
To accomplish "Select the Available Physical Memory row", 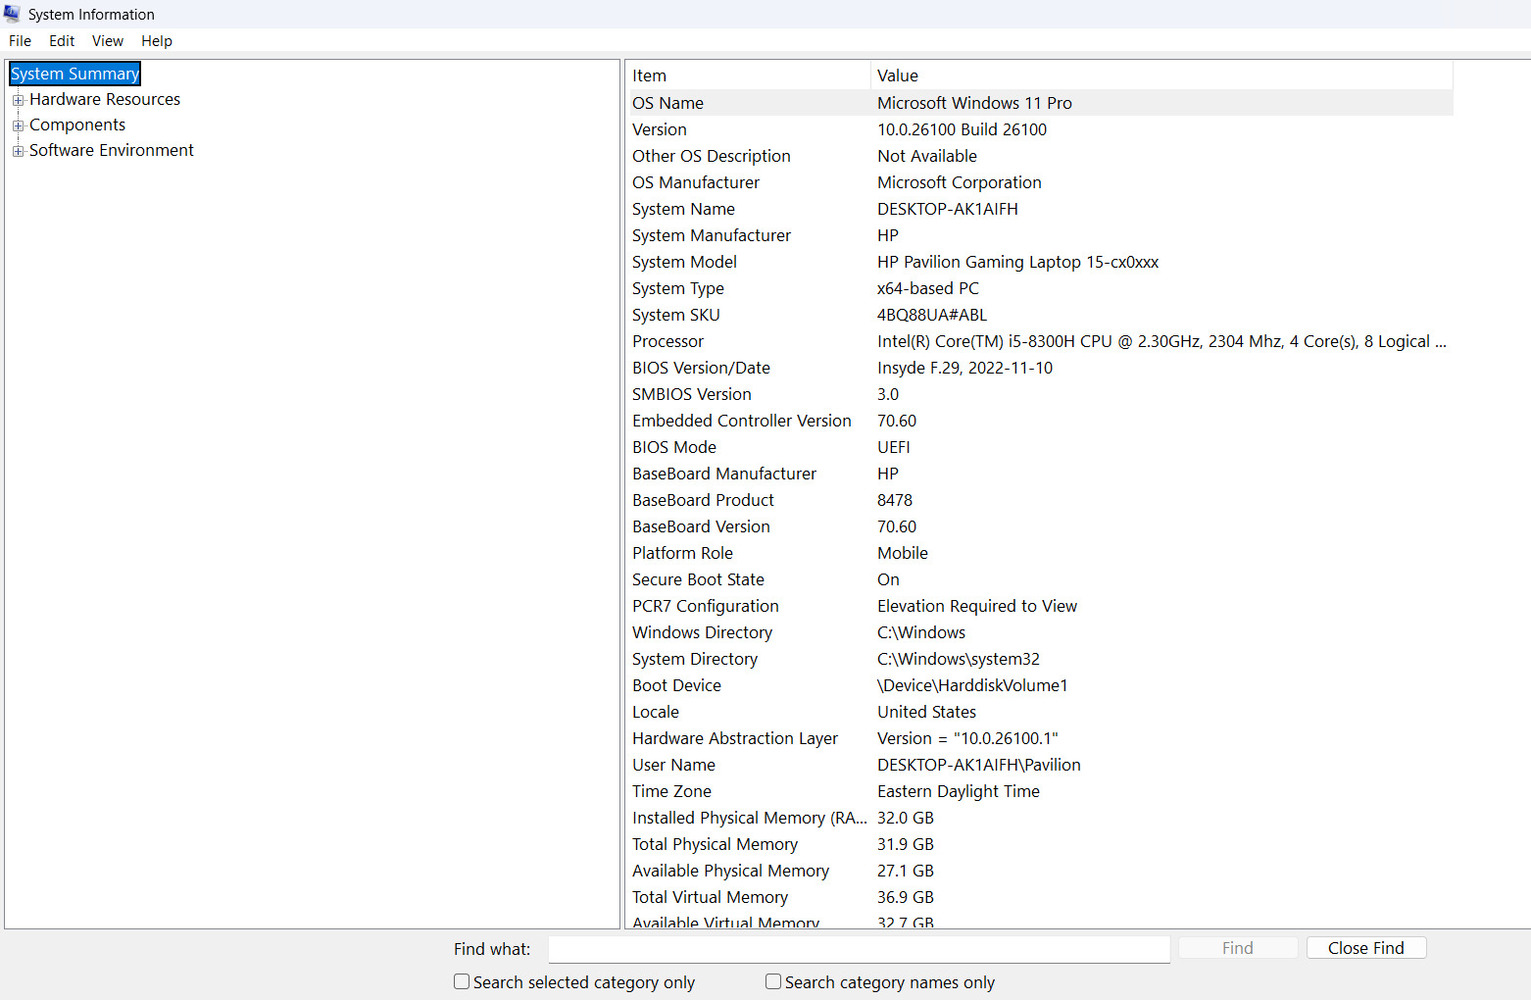I will coord(1040,871).
